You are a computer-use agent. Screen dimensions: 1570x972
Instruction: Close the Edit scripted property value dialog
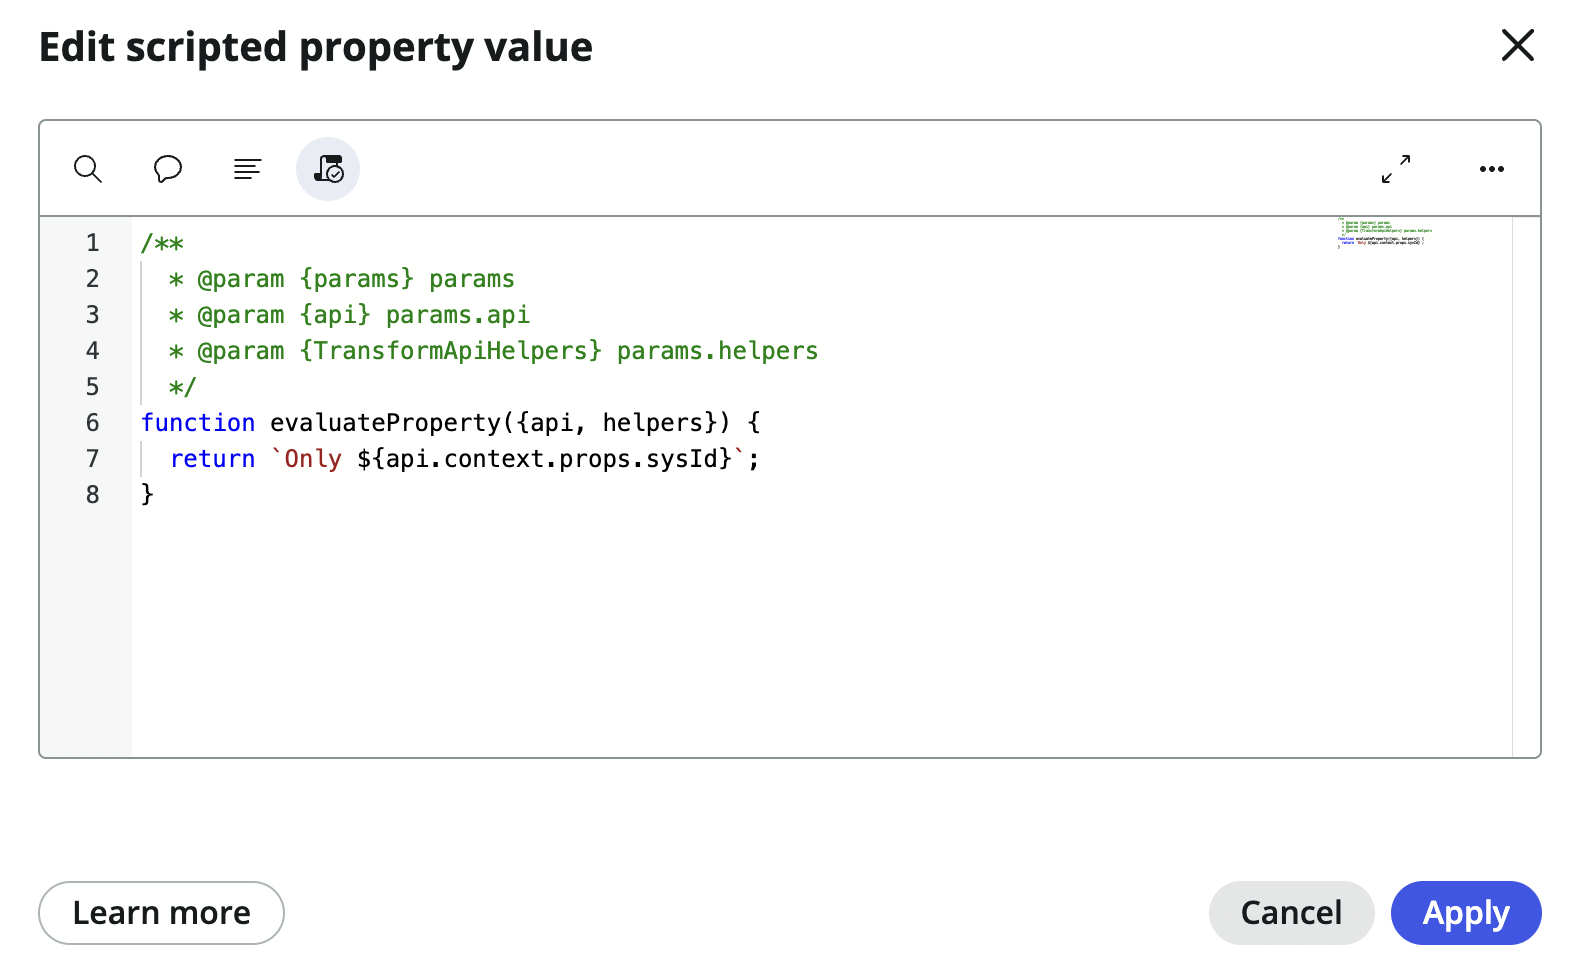coord(1517,45)
